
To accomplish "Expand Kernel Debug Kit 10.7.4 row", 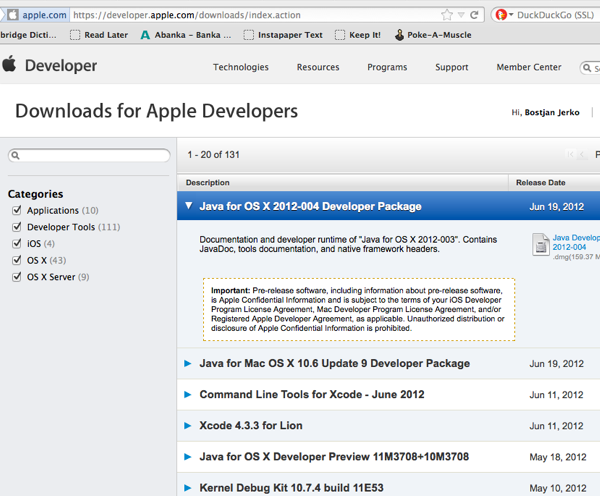I will tap(188, 488).
